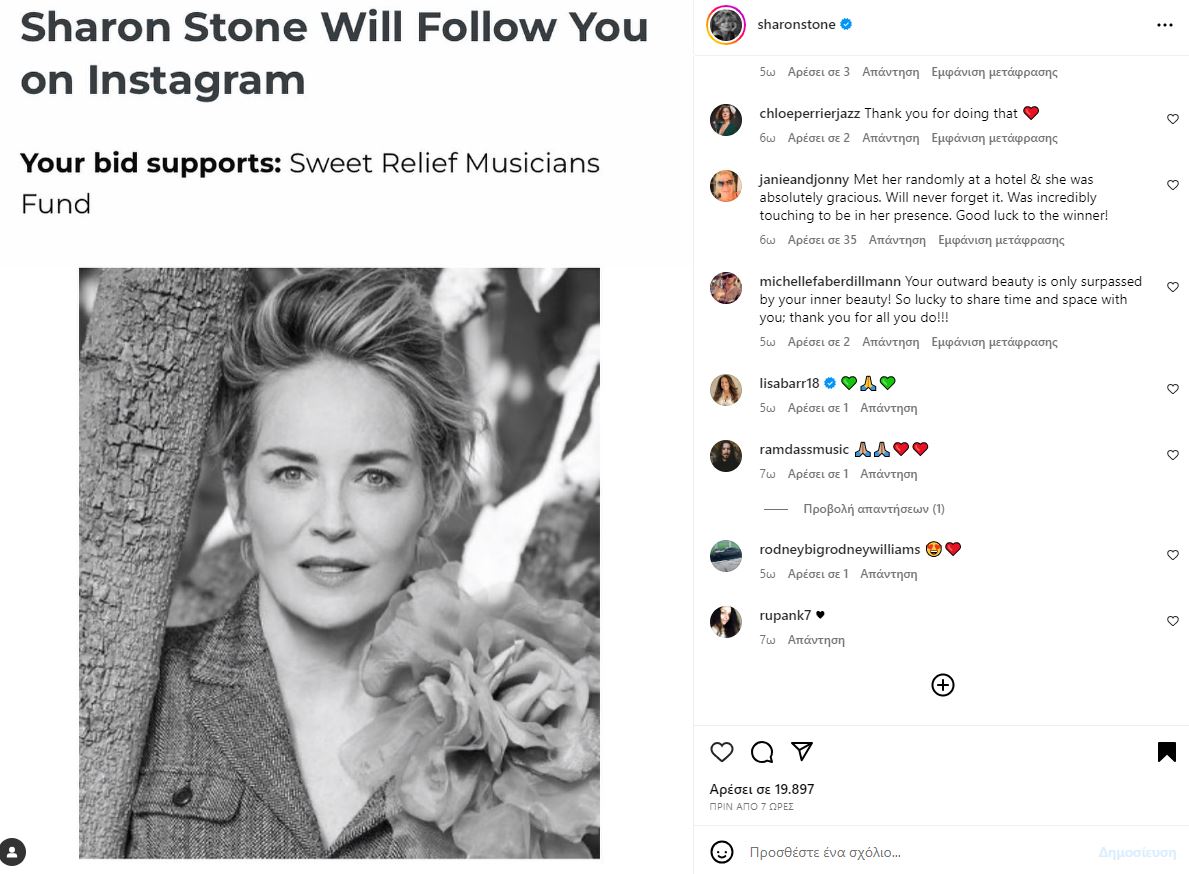This screenshot has height=874, width=1189.
Task: Load more comments with plus icon
Action: pos(943,685)
